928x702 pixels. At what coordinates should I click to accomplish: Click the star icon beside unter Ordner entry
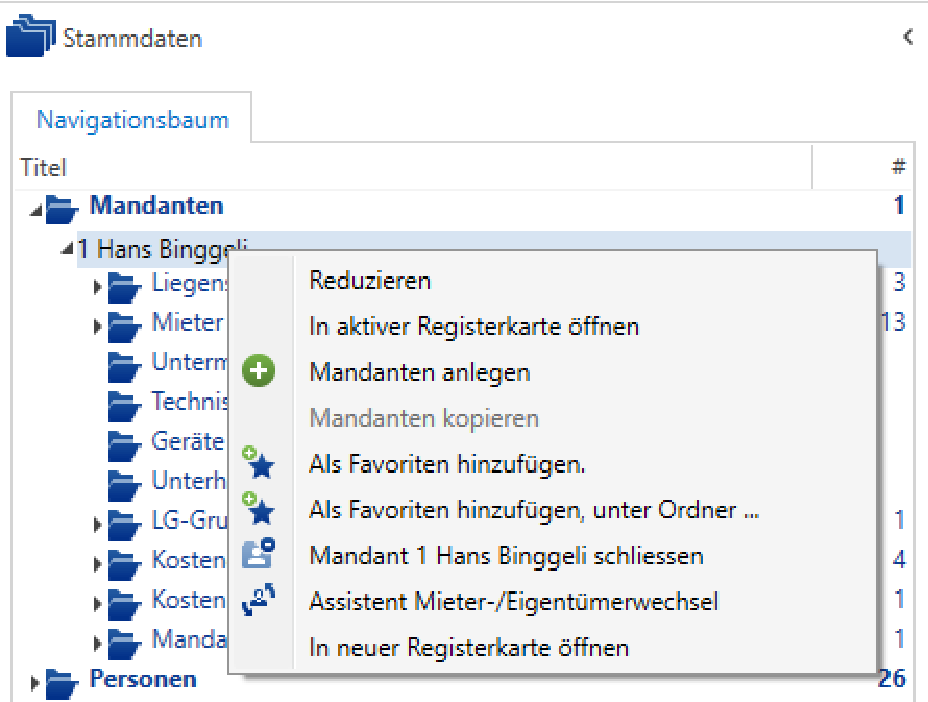pyautogui.click(x=259, y=508)
